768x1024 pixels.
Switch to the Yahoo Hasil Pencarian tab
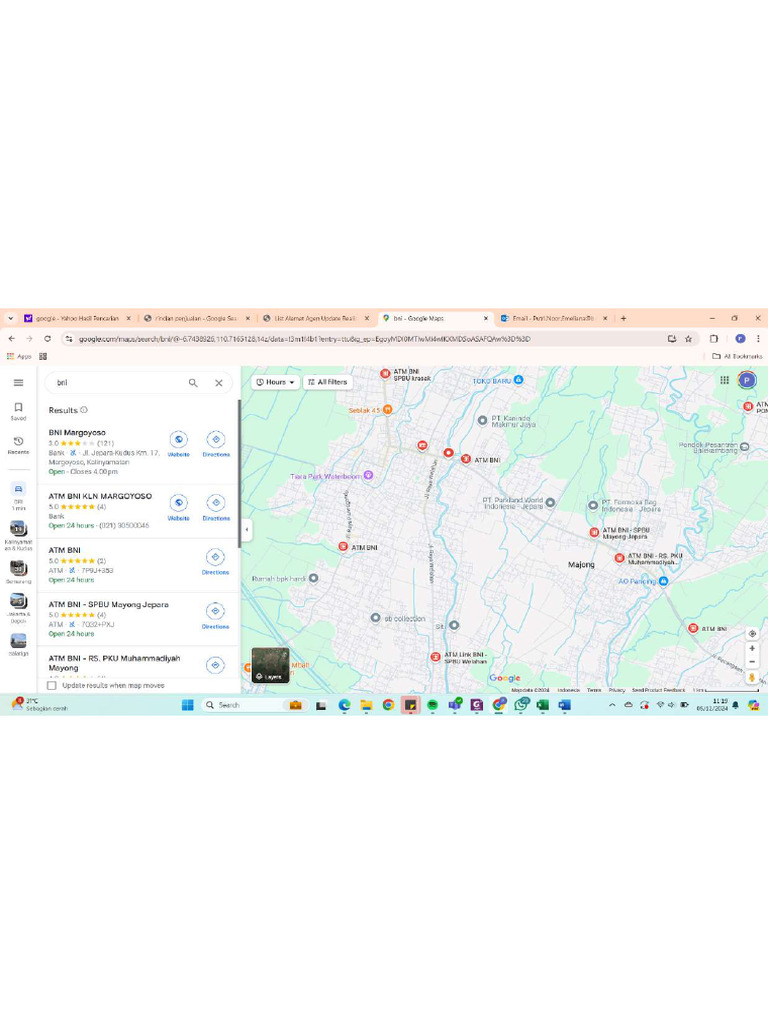tap(77, 318)
